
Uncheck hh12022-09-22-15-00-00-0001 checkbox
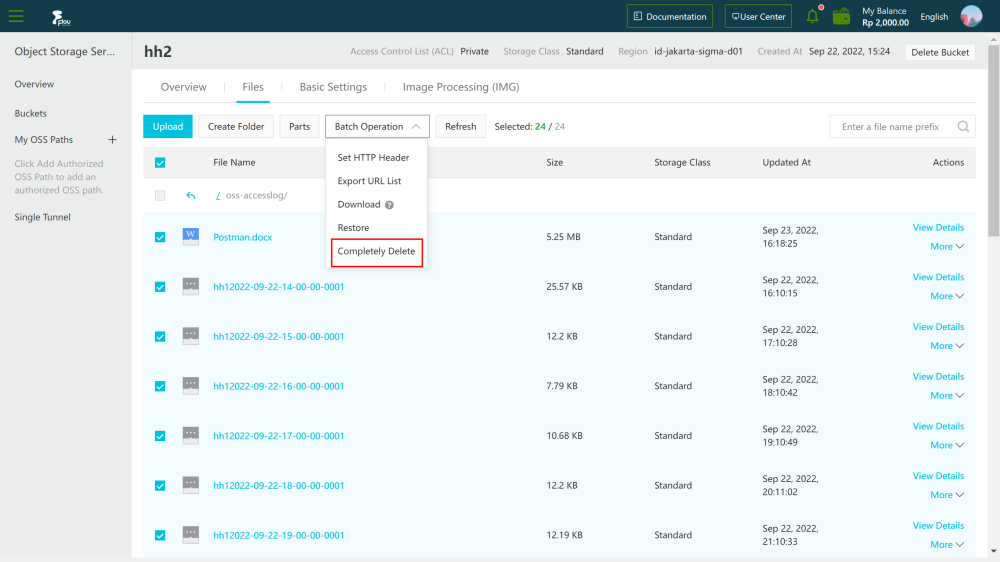pos(160,336)
